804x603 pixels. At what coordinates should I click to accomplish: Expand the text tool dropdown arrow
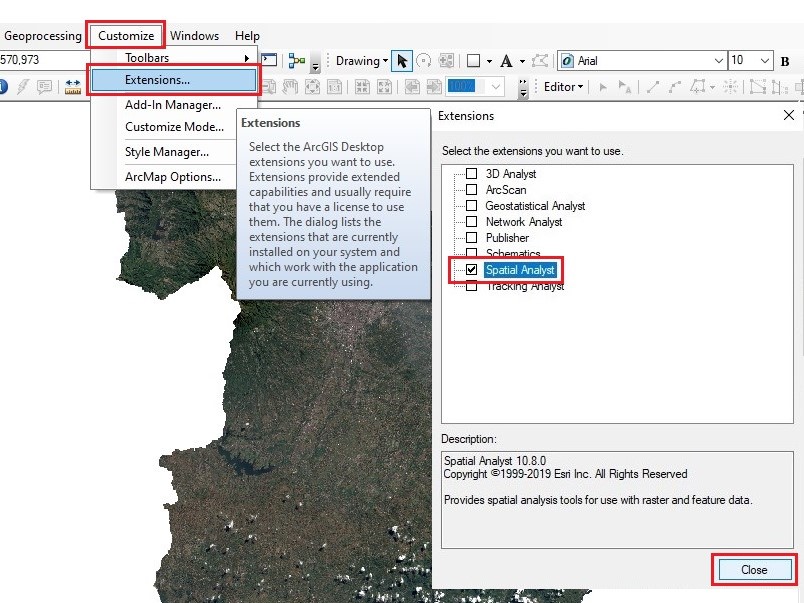point(522,62)
